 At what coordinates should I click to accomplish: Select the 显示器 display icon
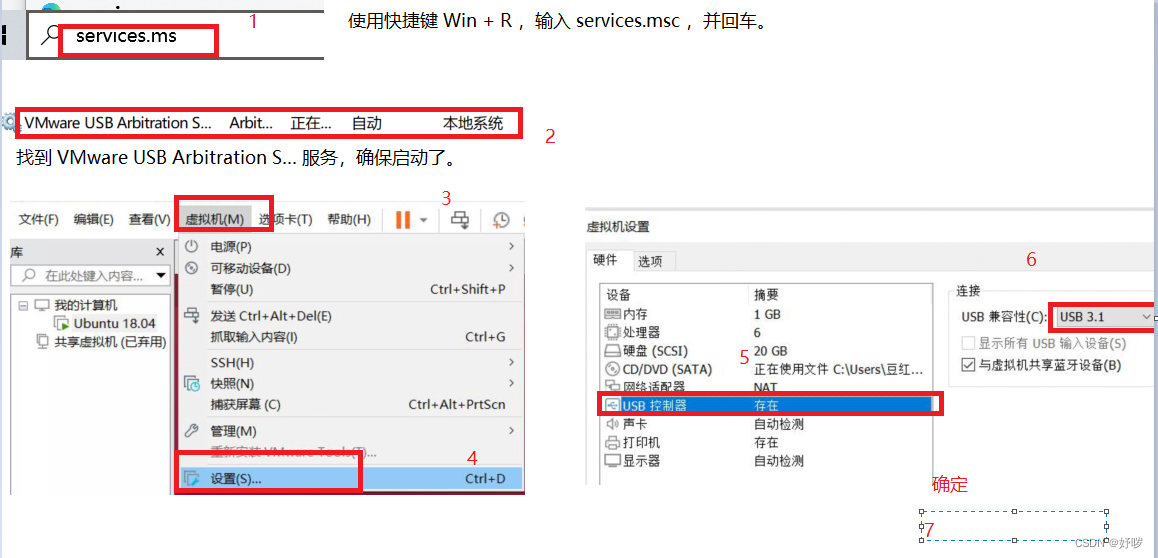click(612, 461)
